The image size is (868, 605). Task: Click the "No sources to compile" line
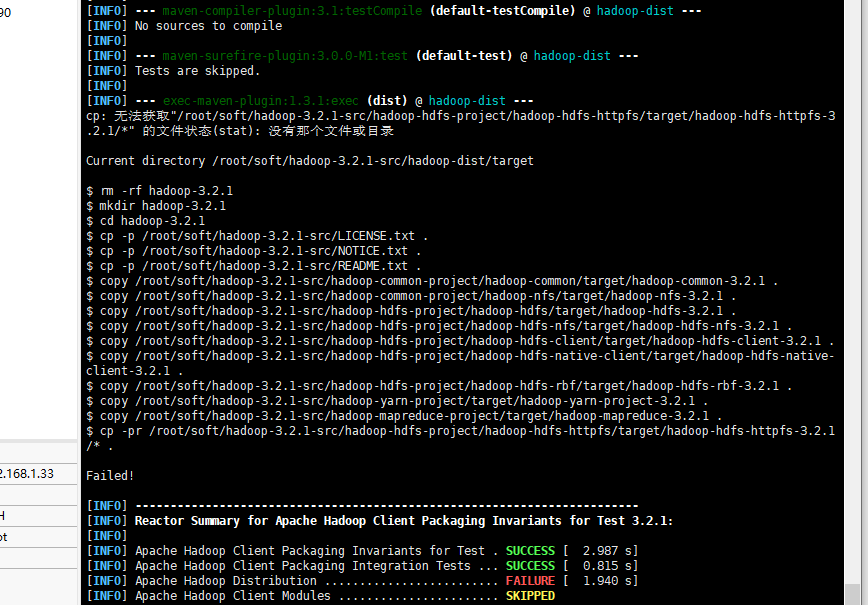[208, 26]
